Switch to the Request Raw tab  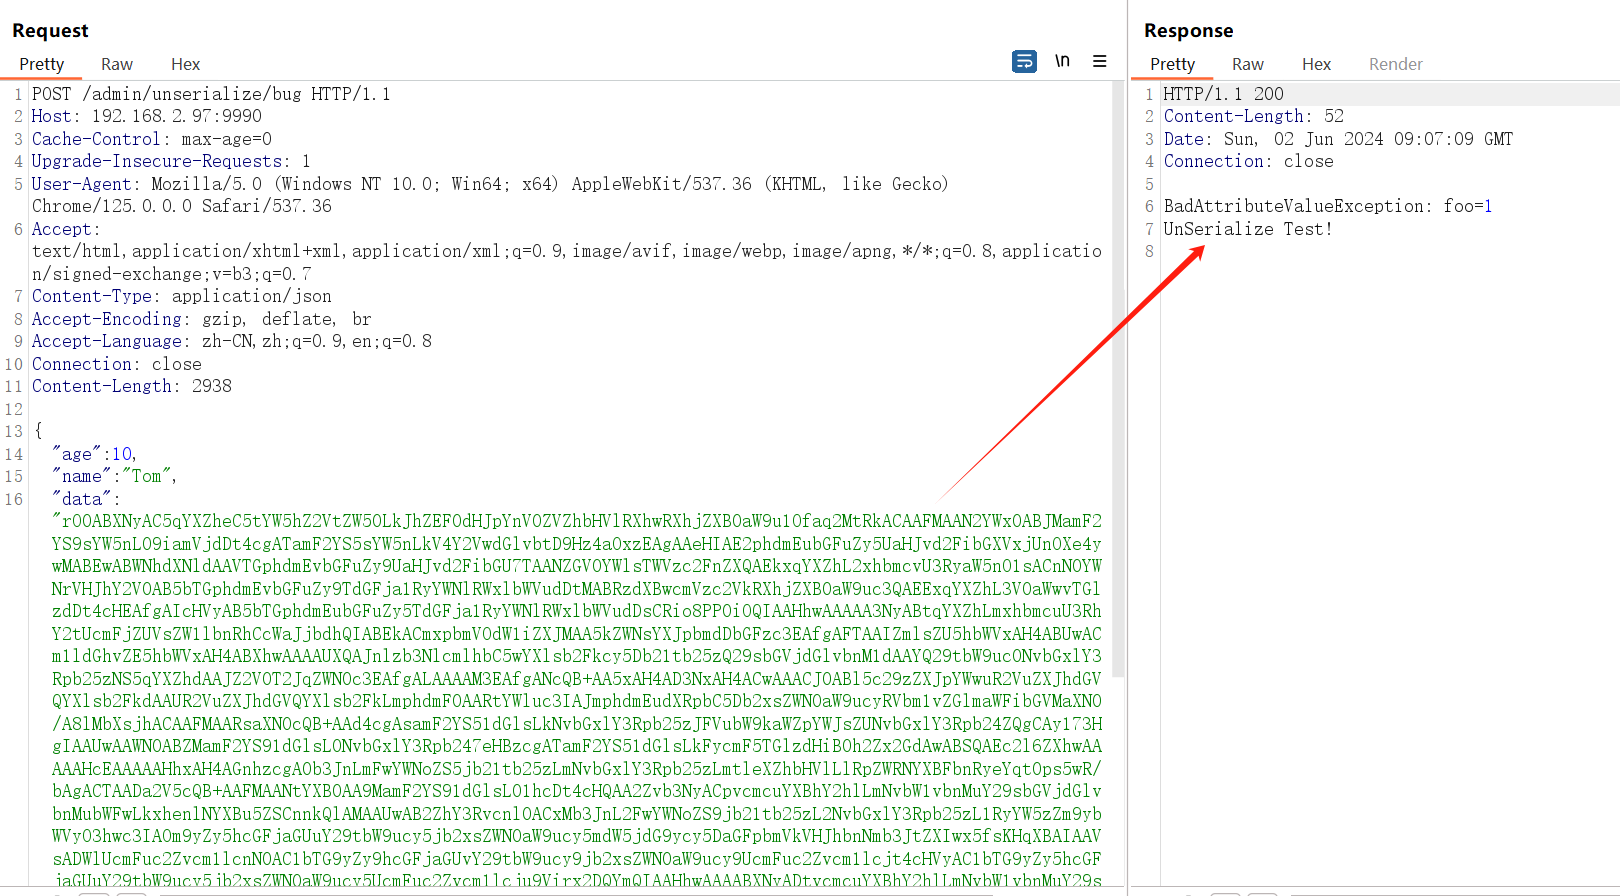[117, 64]
